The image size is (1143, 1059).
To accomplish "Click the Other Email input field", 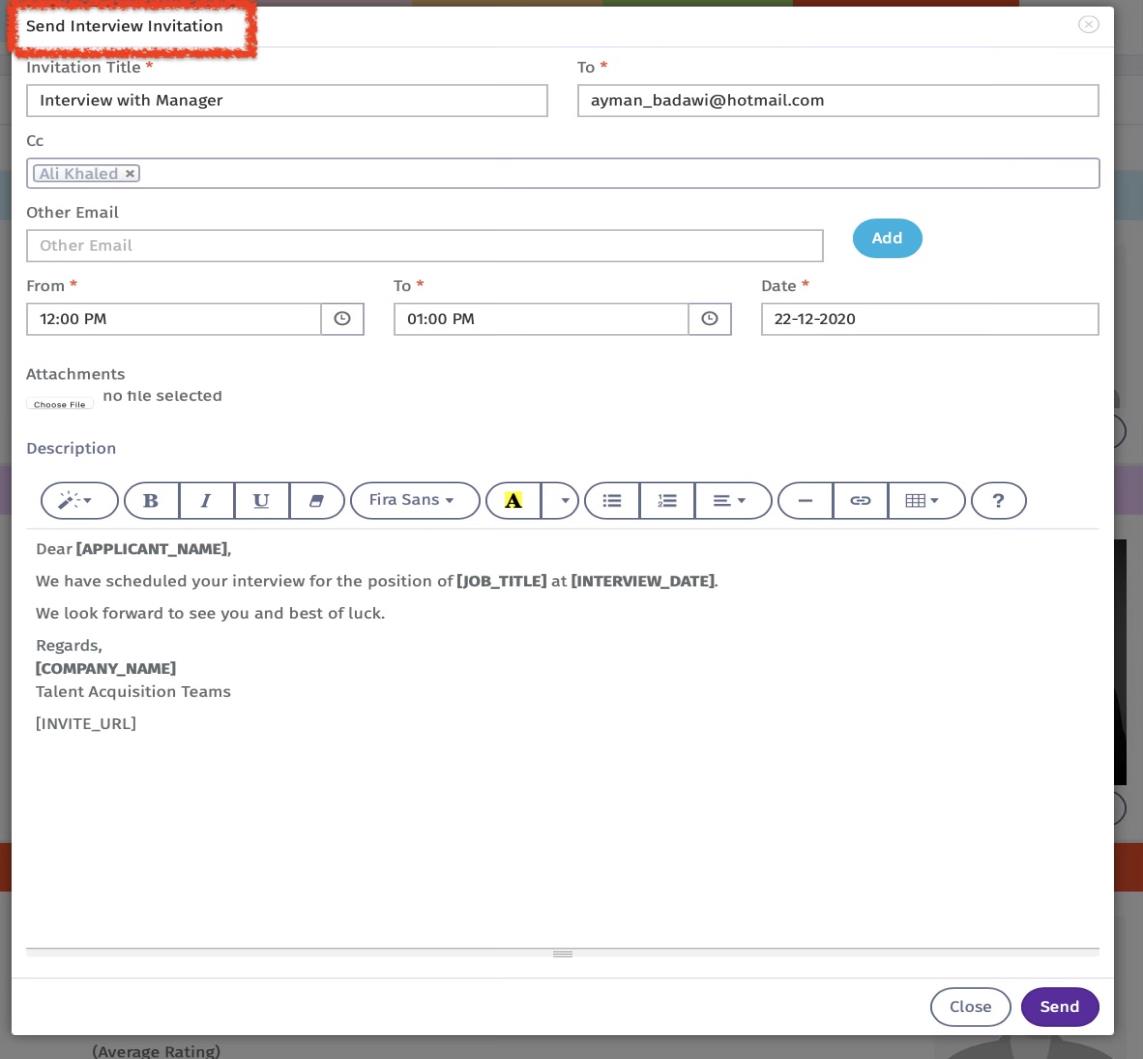I will coord(424,246).
